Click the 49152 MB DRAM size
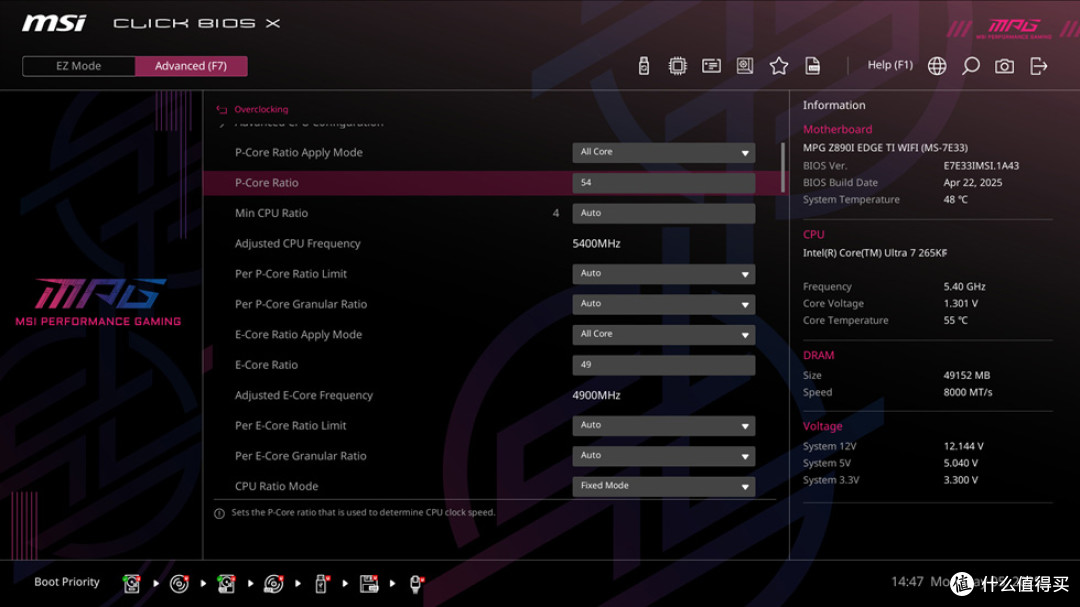Viewport: 1080px width, 607px height. (966, 375)
